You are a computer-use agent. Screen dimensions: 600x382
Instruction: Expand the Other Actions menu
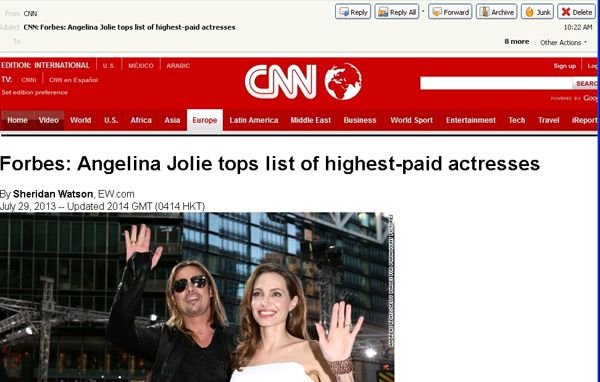tap(563, 42)
